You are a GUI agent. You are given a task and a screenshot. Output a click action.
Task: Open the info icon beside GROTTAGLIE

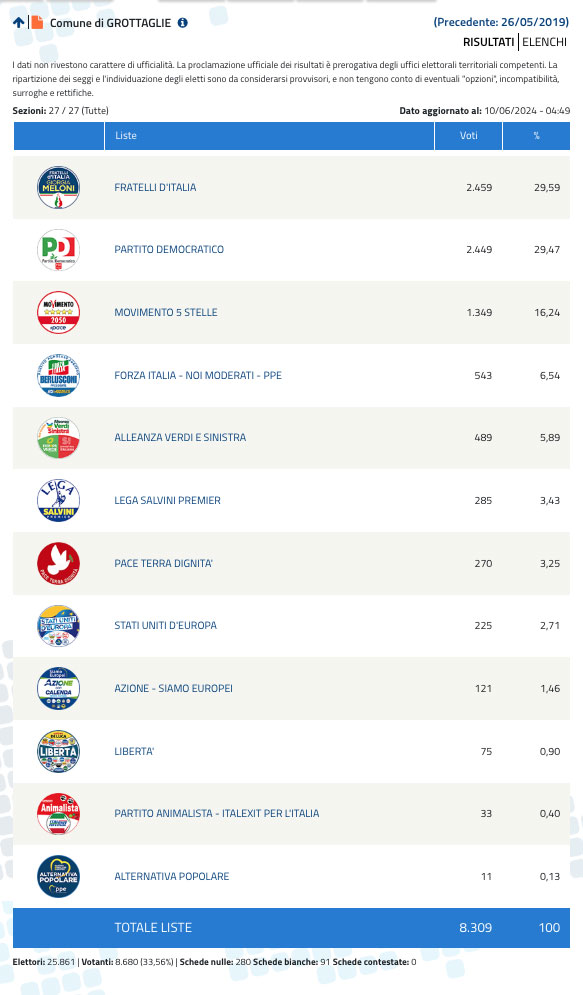click(183, 23)
